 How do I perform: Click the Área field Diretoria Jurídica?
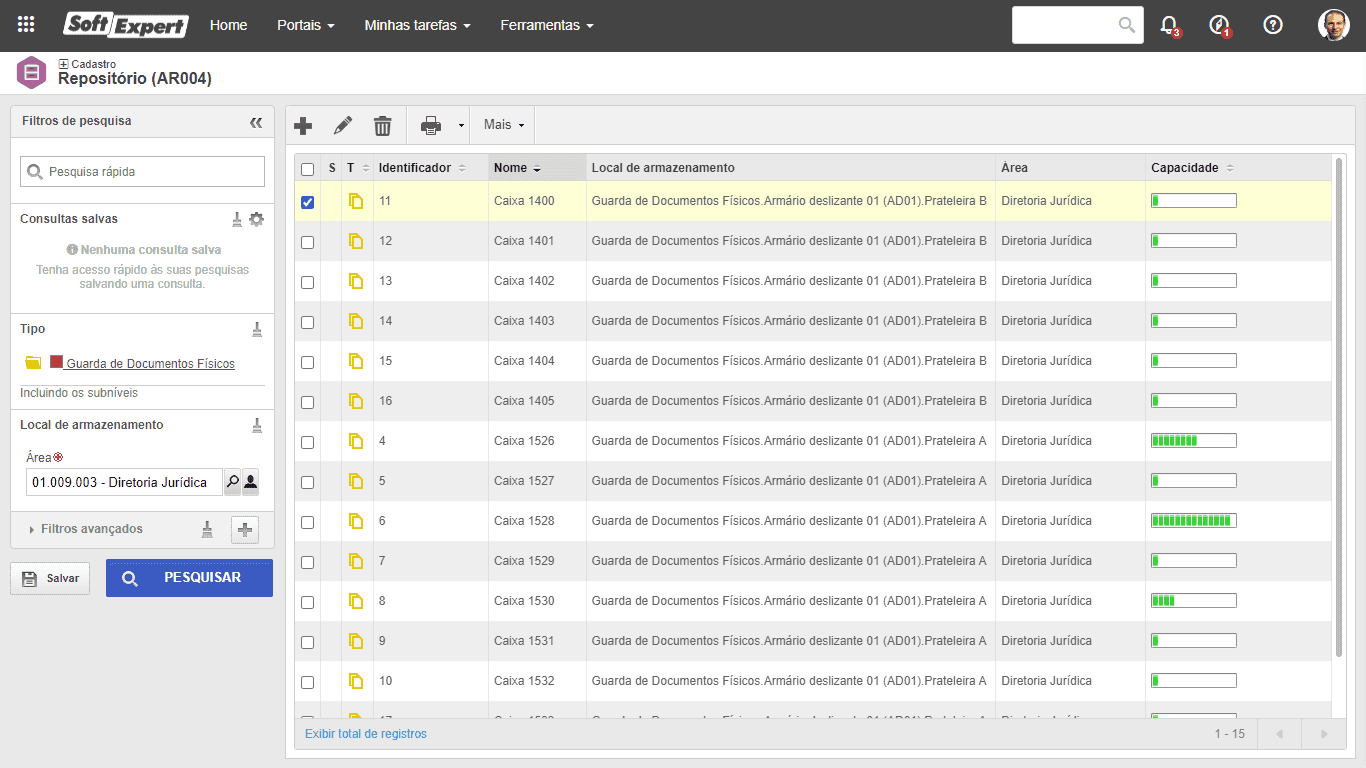coord(124,482)
